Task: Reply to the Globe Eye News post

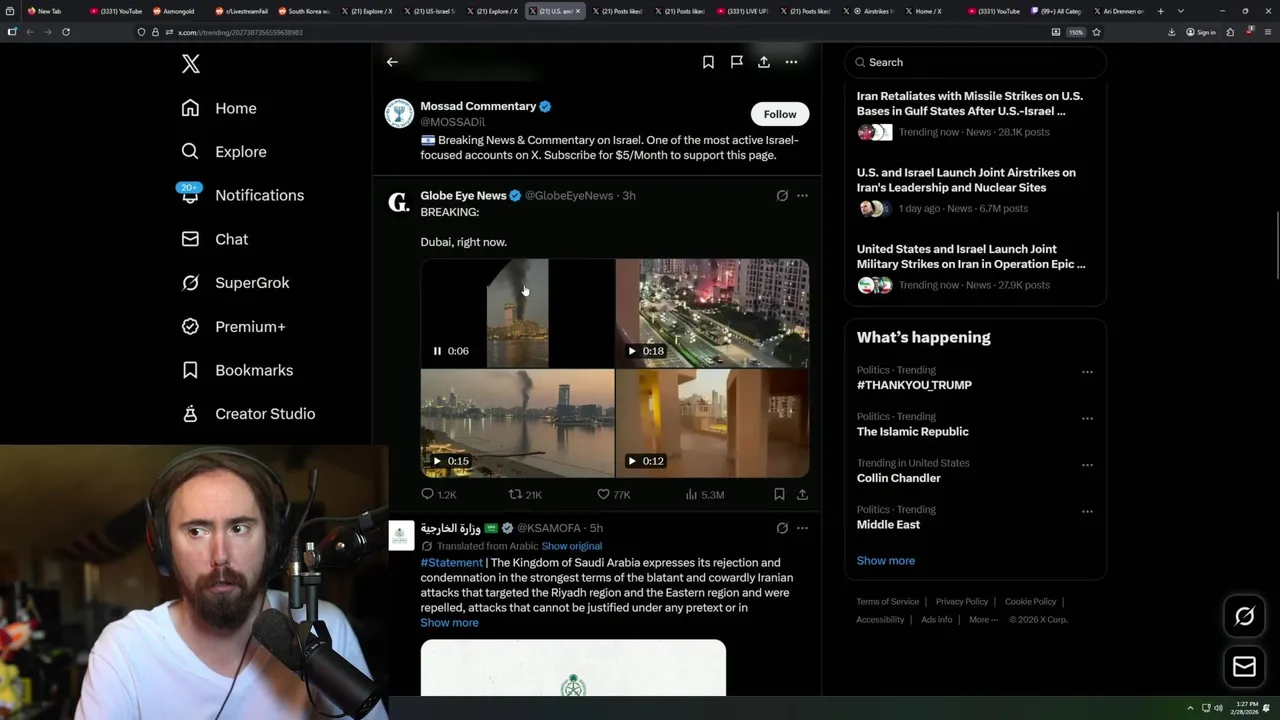Action: [438, 494]
